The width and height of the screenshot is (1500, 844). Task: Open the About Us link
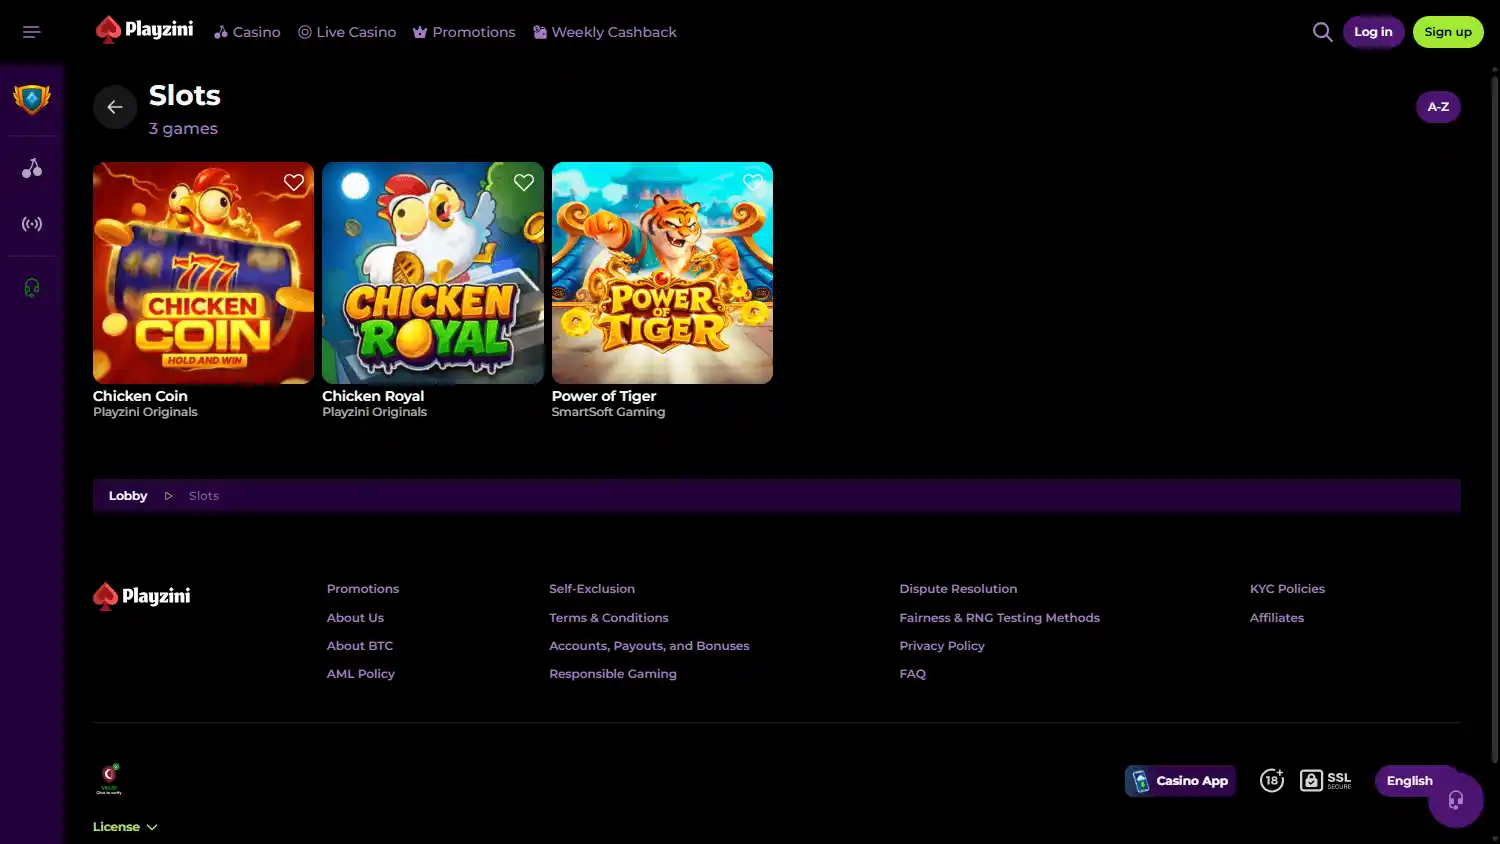tap(355, 618)
